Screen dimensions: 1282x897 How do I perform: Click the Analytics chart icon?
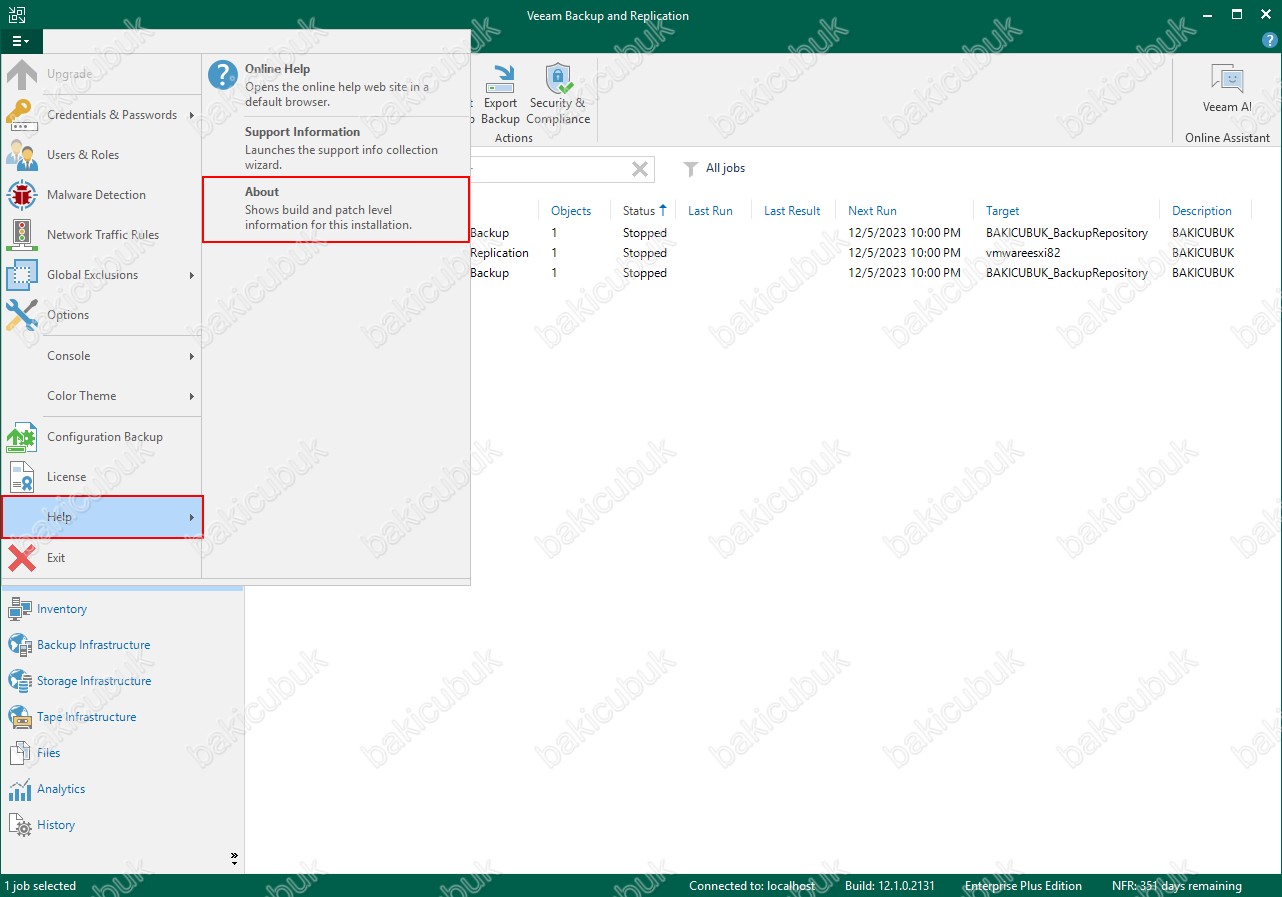pos(20,790)
